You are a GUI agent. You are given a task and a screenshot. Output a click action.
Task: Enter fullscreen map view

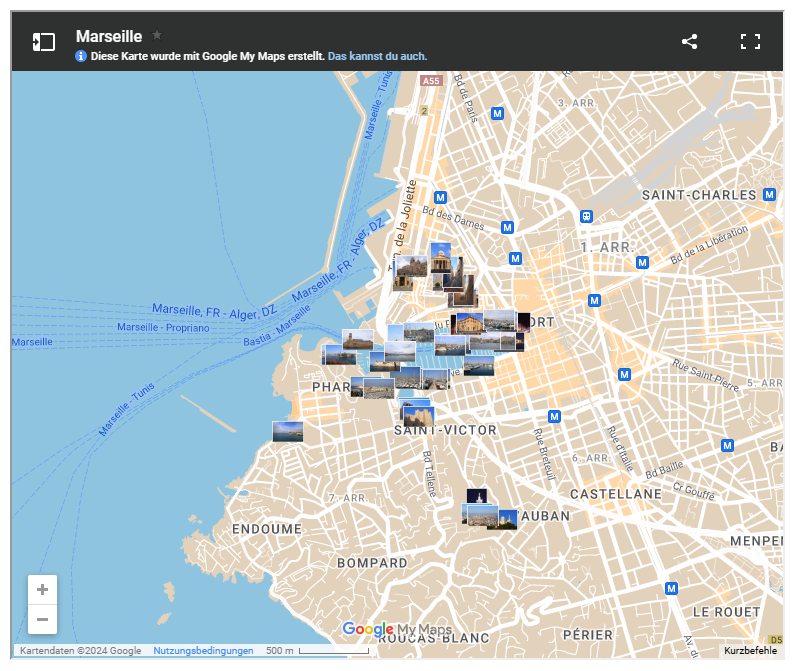tap(750, 42)
